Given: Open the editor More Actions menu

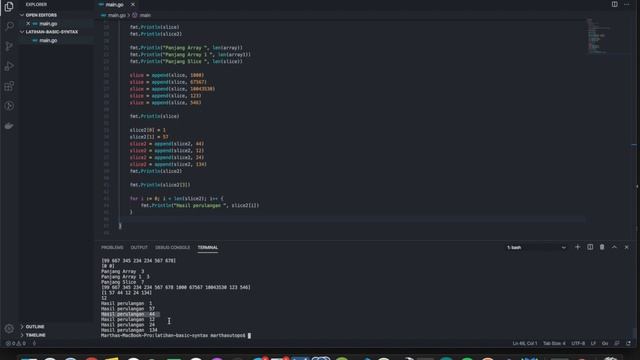Looking at the screenshot, I should coord(627,4).
